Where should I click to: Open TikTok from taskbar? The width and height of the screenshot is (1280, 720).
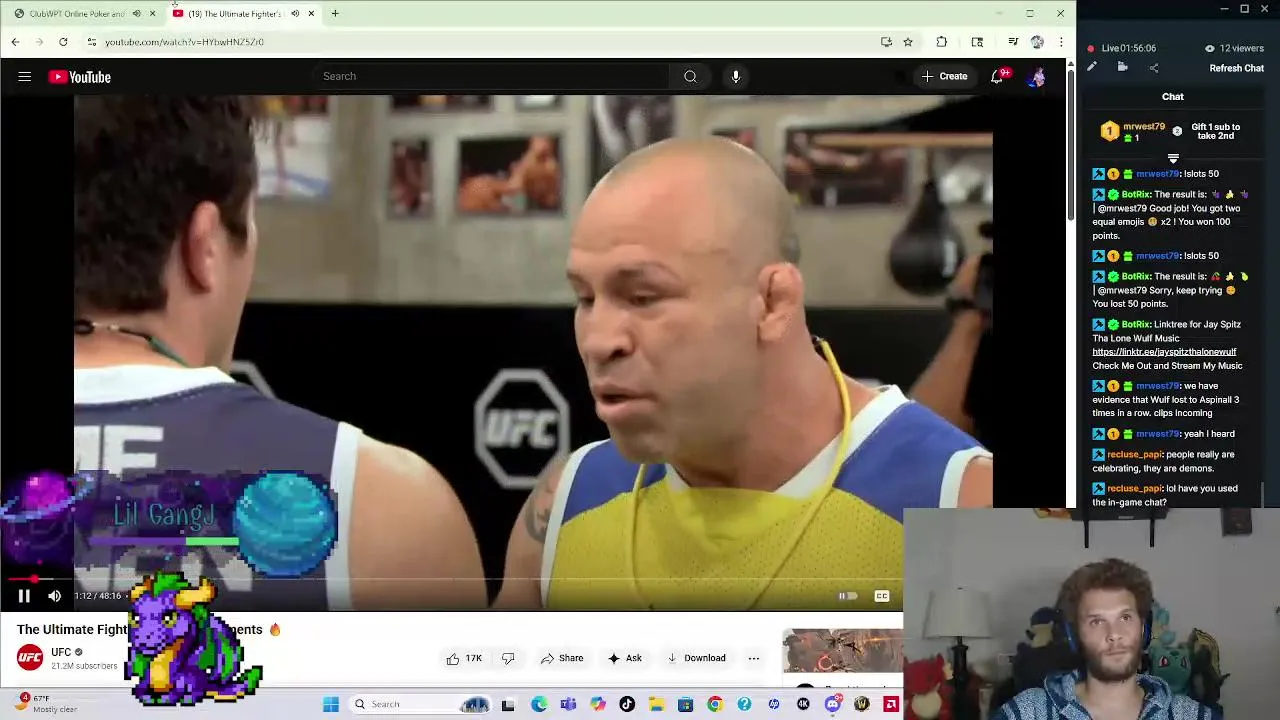pos(627,704)
